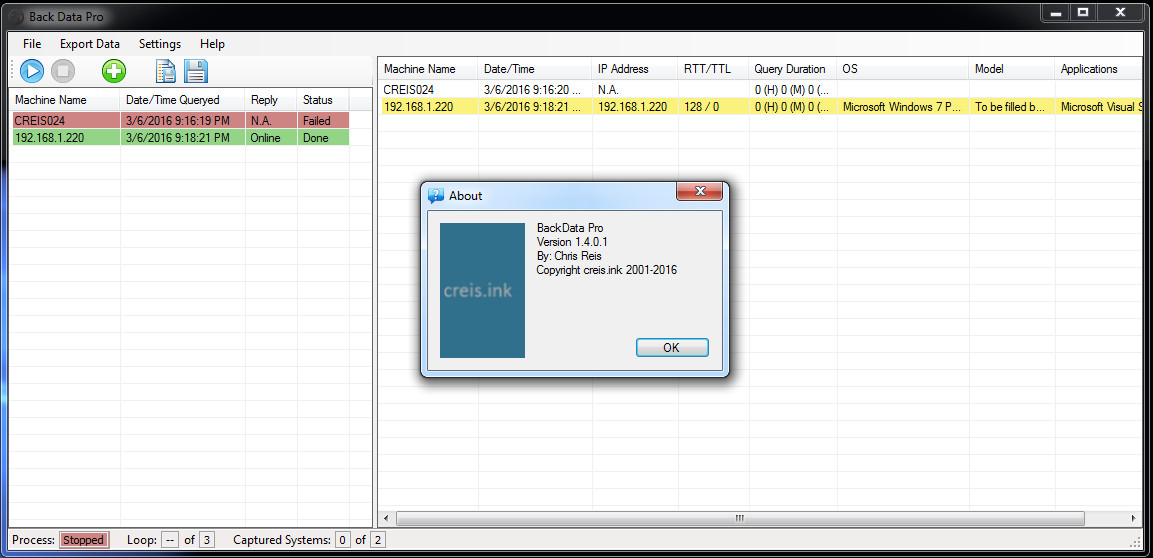
Task: Add a machine with the green plus icon
Action: pos(113,71)
